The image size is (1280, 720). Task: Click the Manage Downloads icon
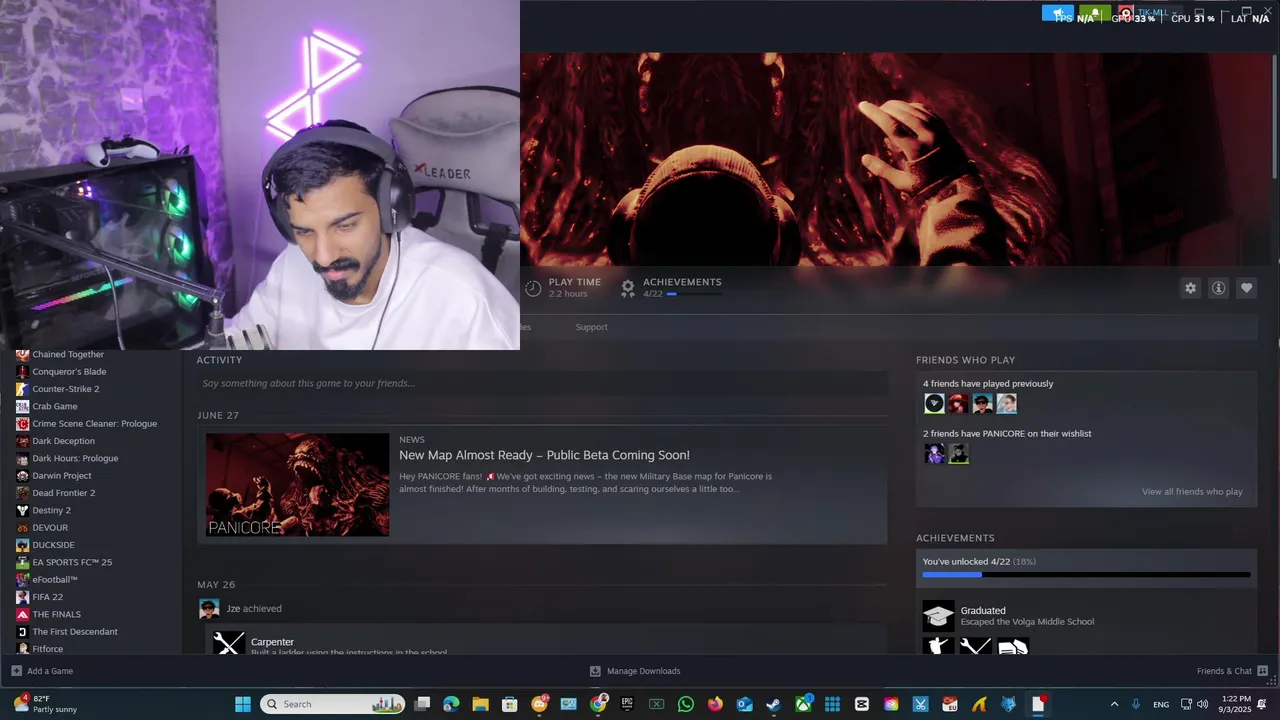(595, 671)
